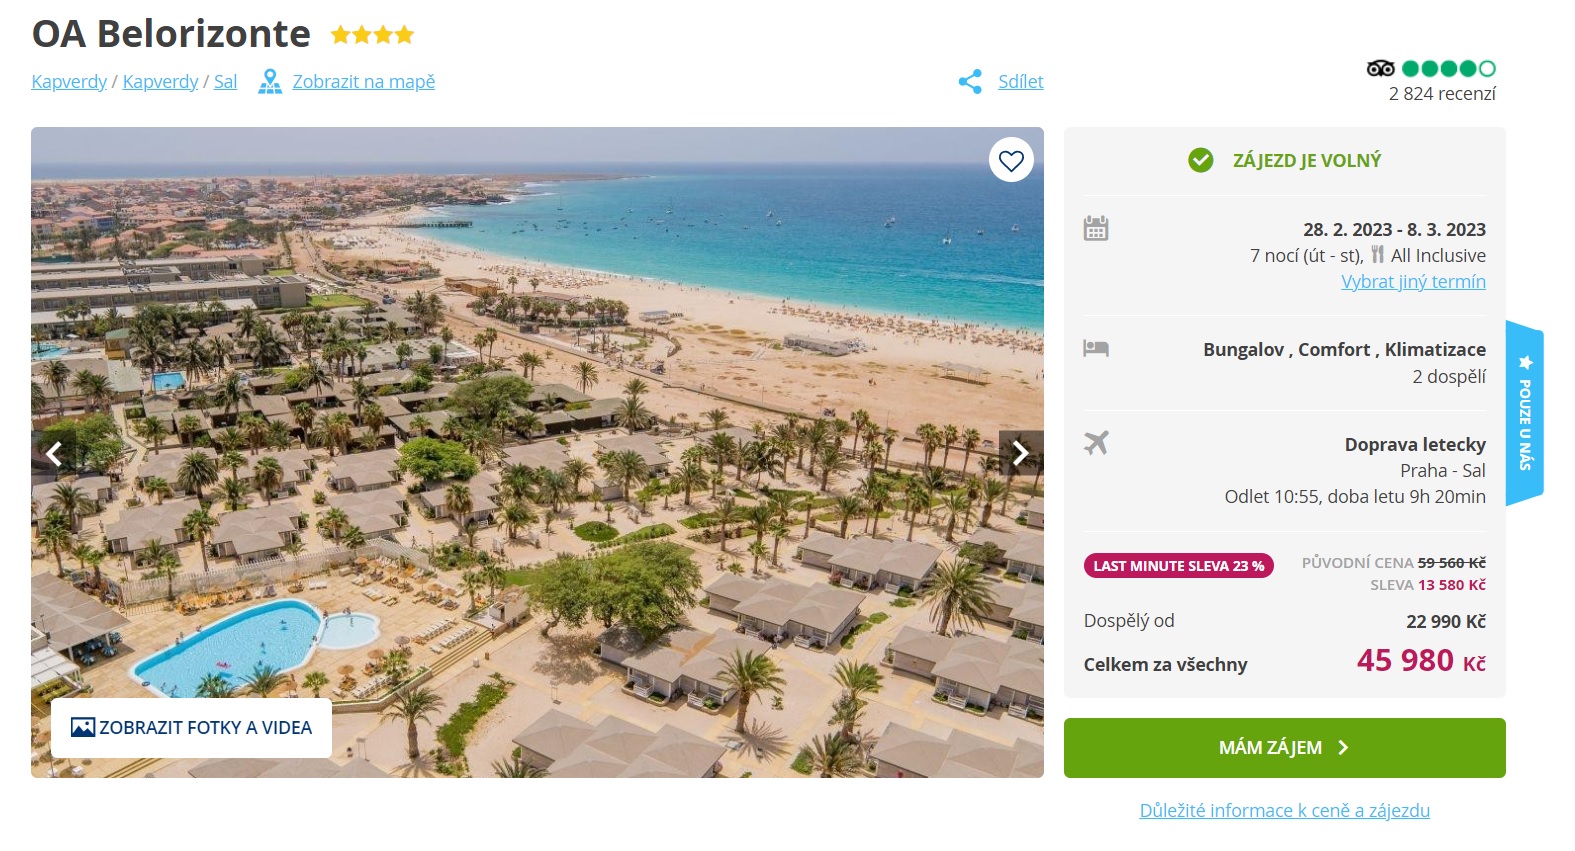Open the POUZE U NÁS side tab
This screenshot has width=1575, height=851.
(x=1525, y=412)
